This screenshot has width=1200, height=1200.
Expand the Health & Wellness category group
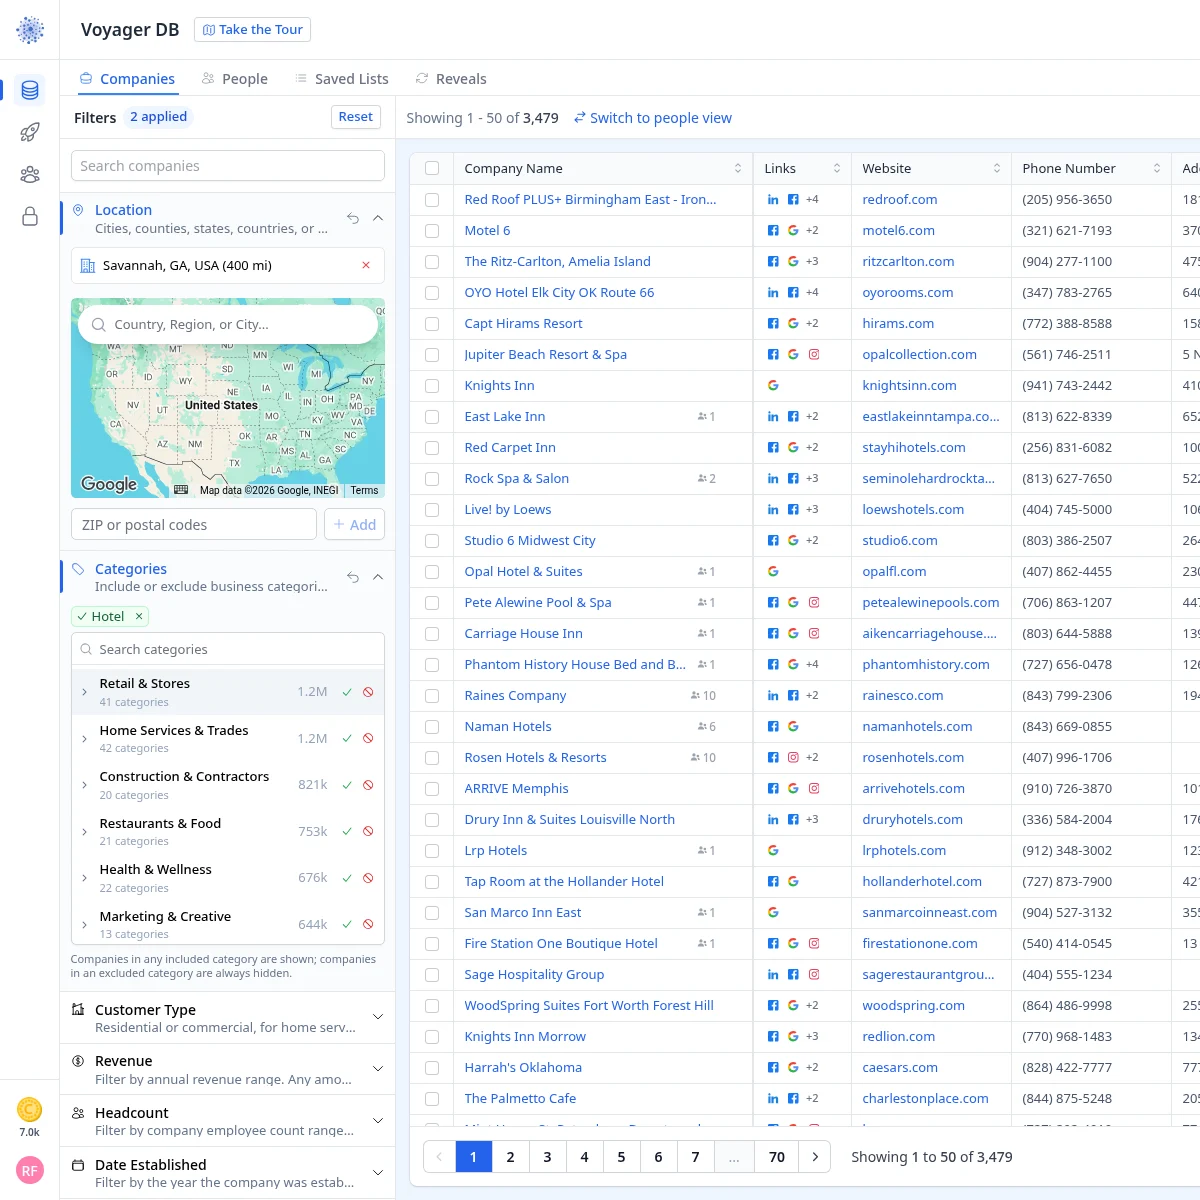84,878
